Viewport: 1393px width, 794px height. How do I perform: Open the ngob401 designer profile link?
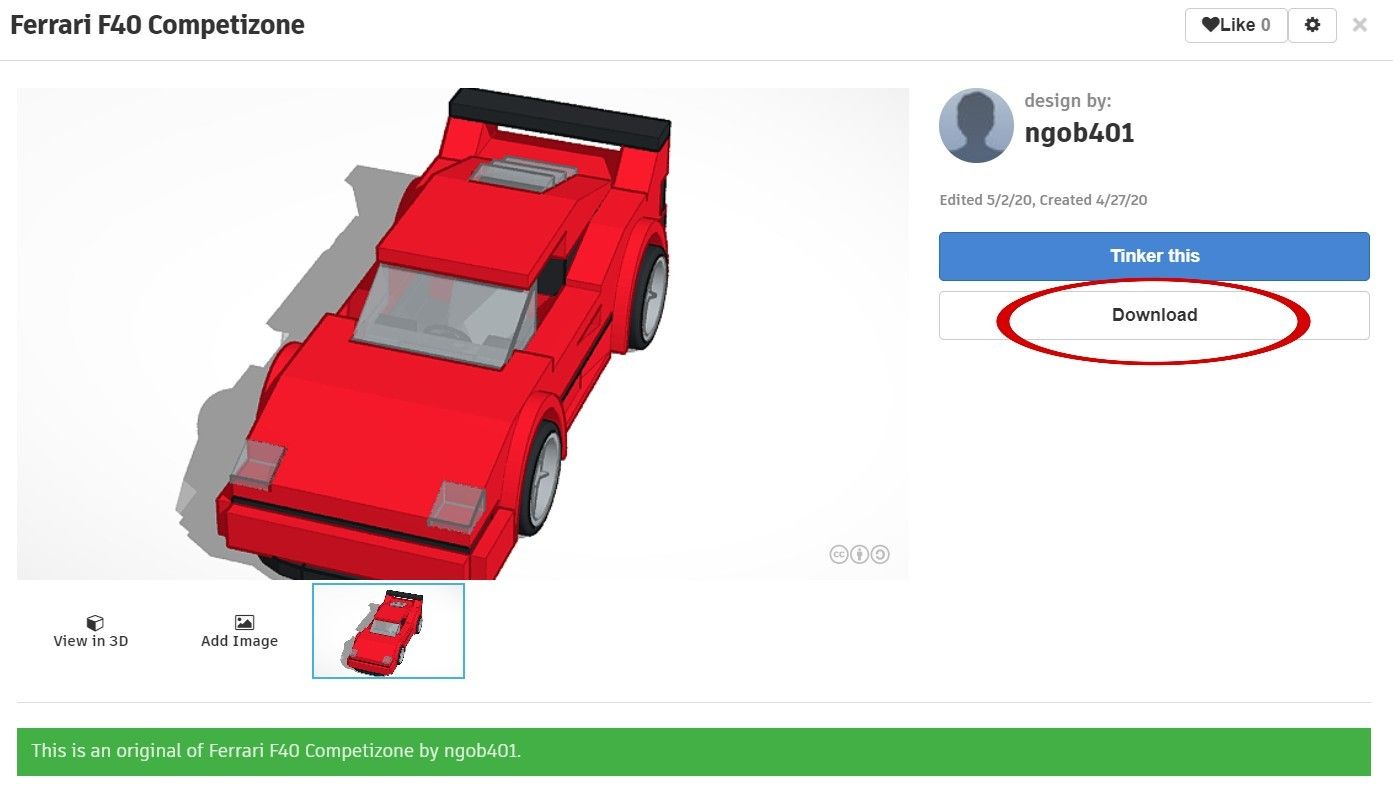(x=1079, y=132)
